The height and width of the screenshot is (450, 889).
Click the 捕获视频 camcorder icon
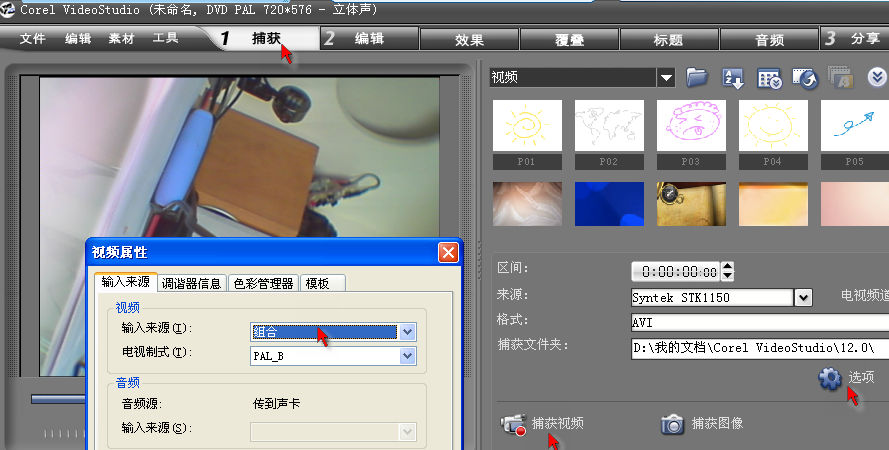[514, 424]
